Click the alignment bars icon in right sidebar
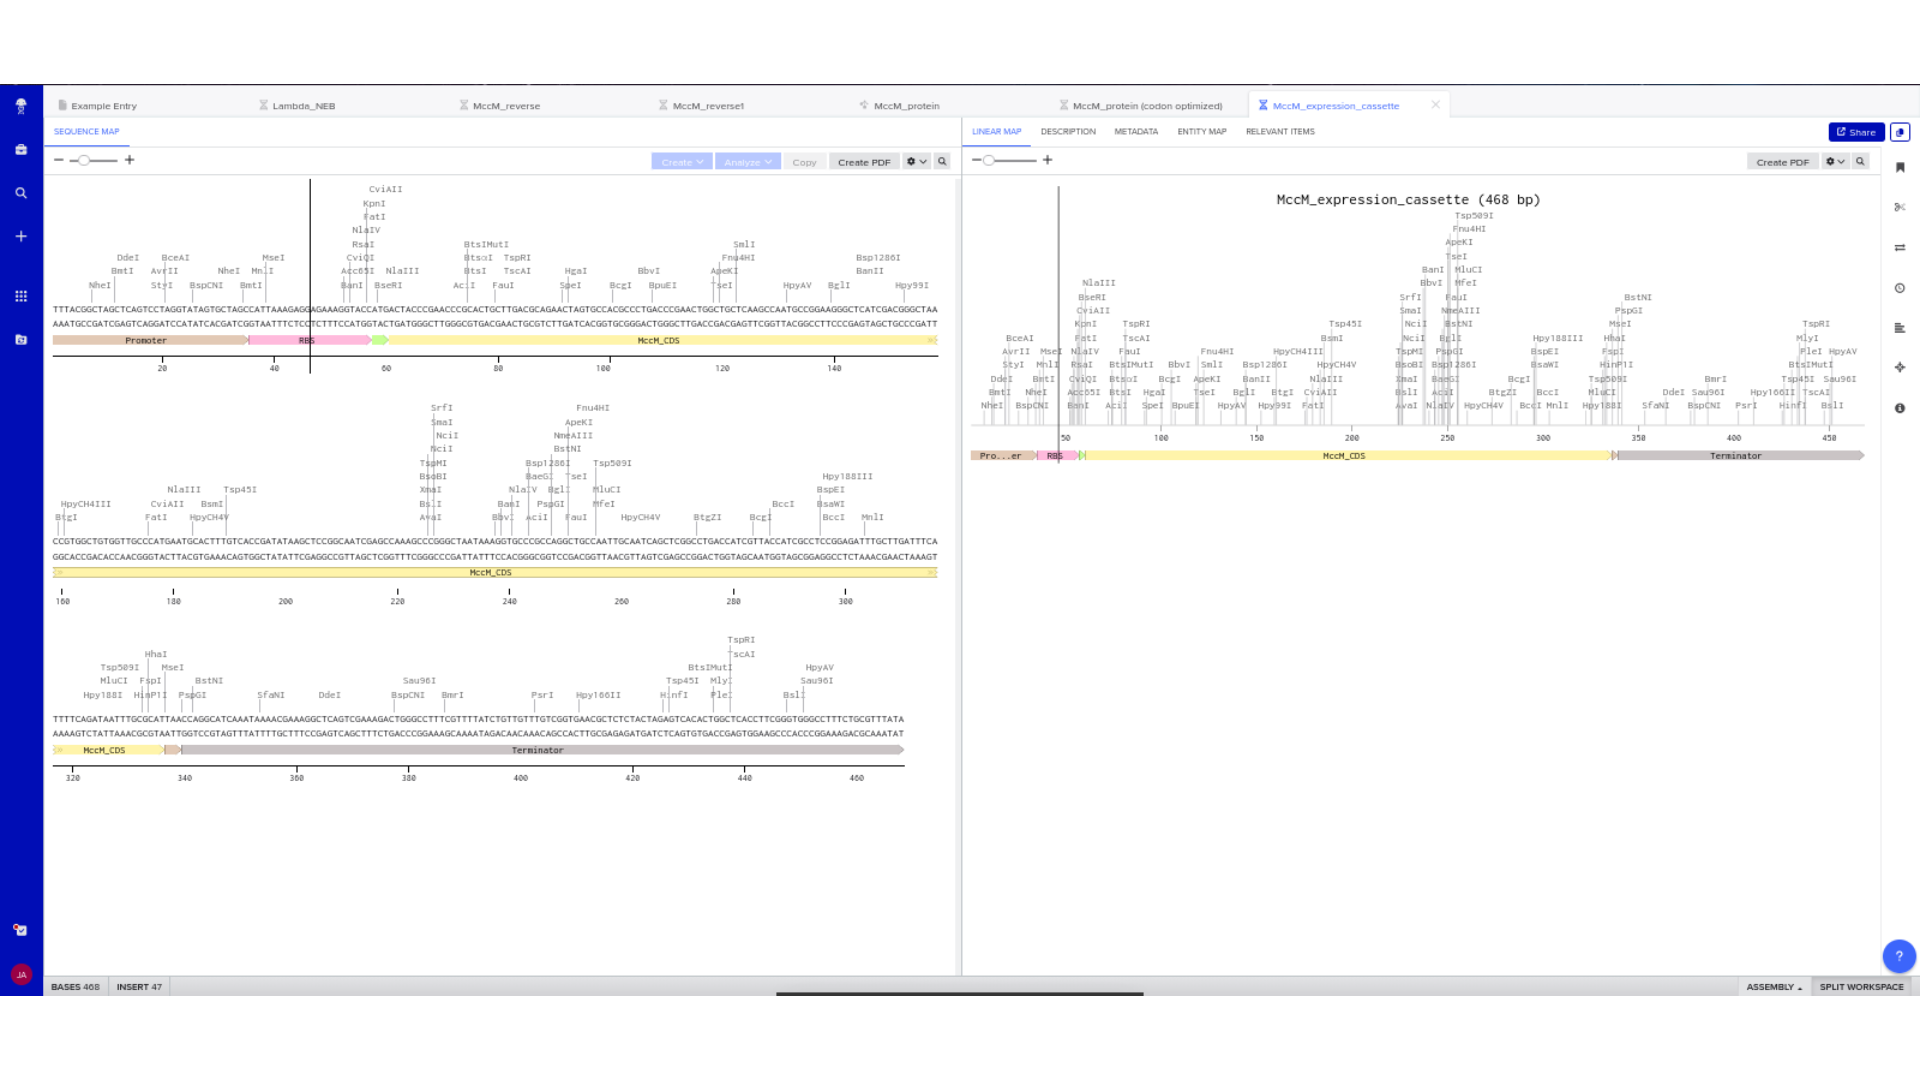 (x=1899, y=328)
